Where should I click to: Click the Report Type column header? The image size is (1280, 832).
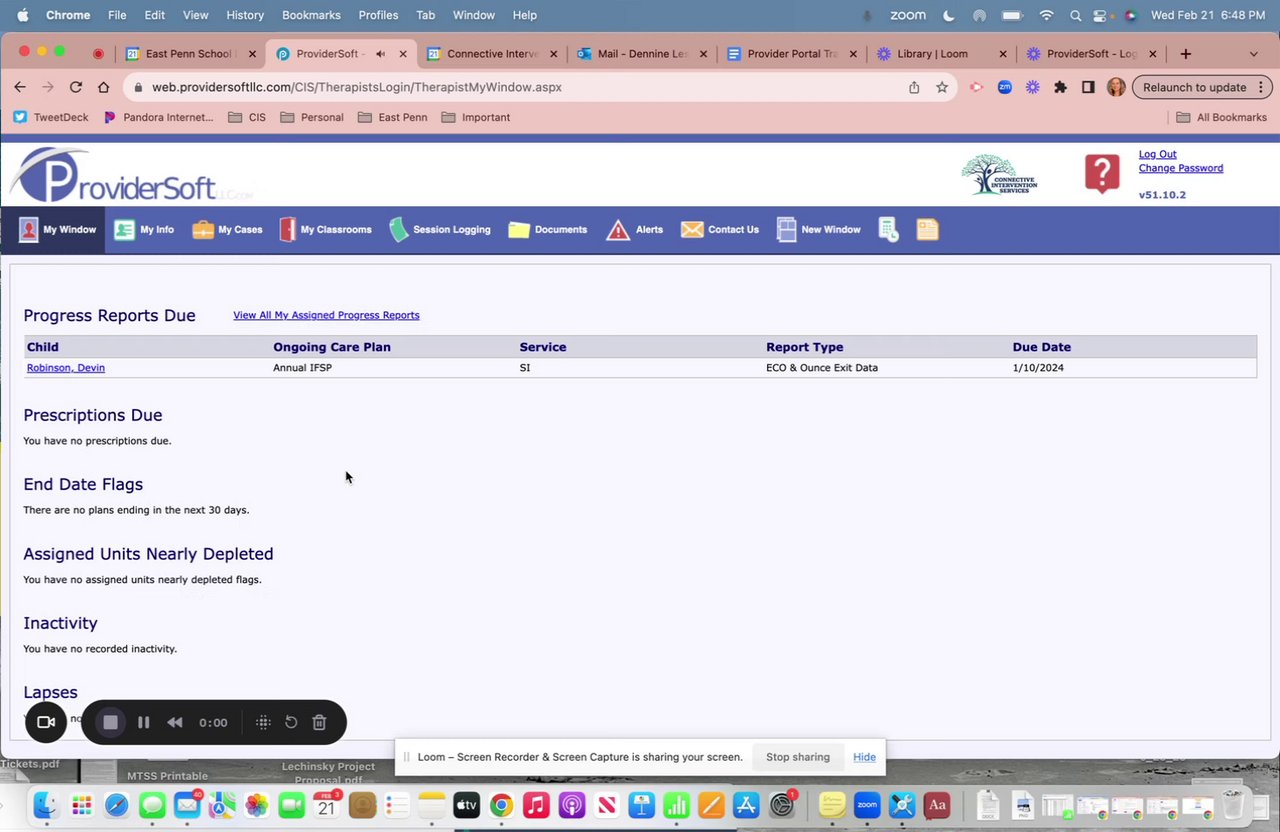[804, 347]
